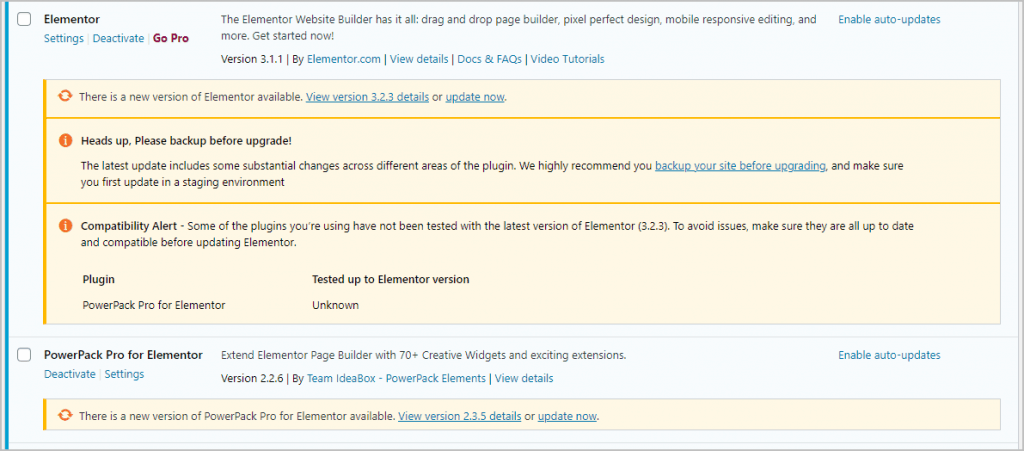
Task: Open Elementor Settings link
Action: [65, 38]
